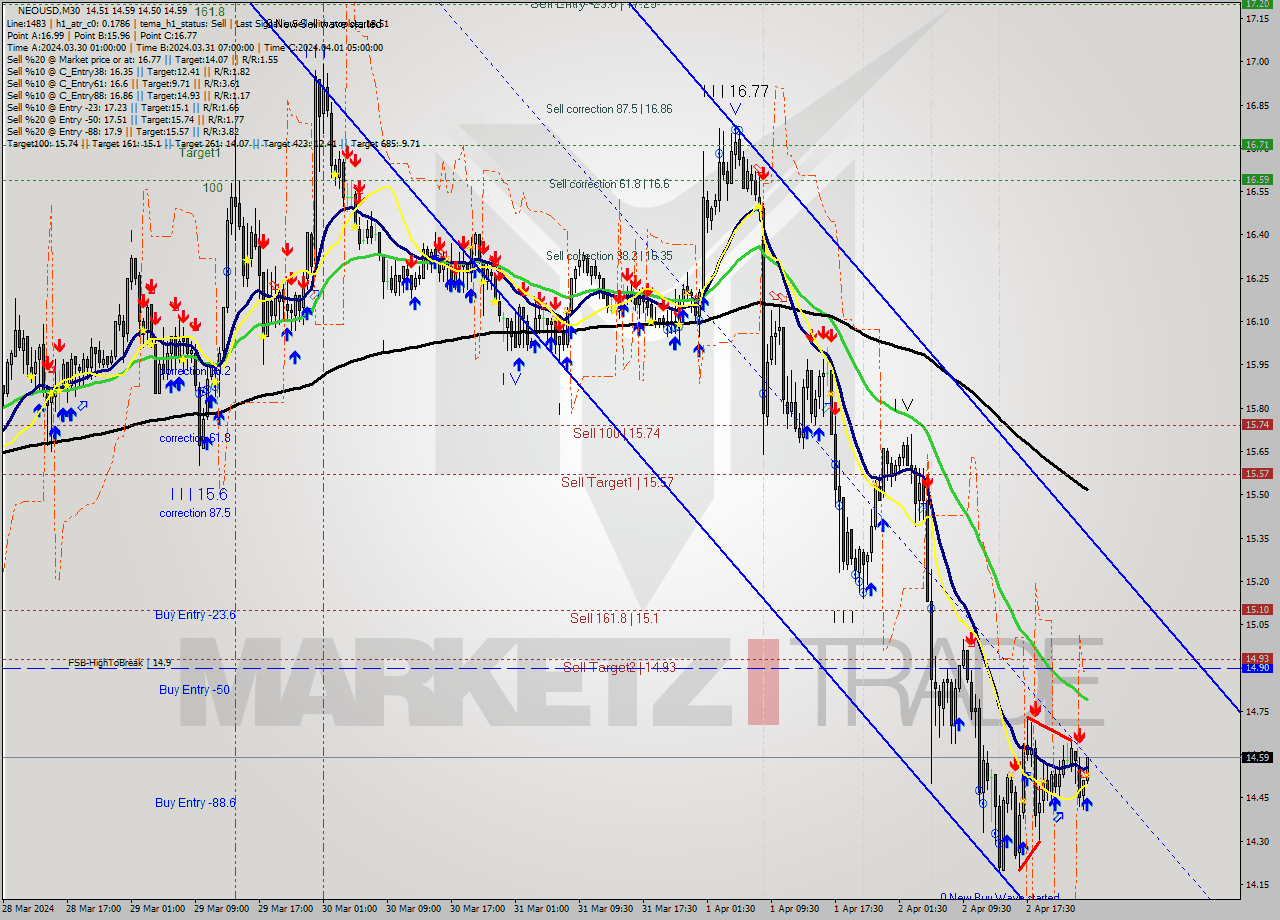Click the 'Buy Entry -23.6' label

tap(195, 614)
